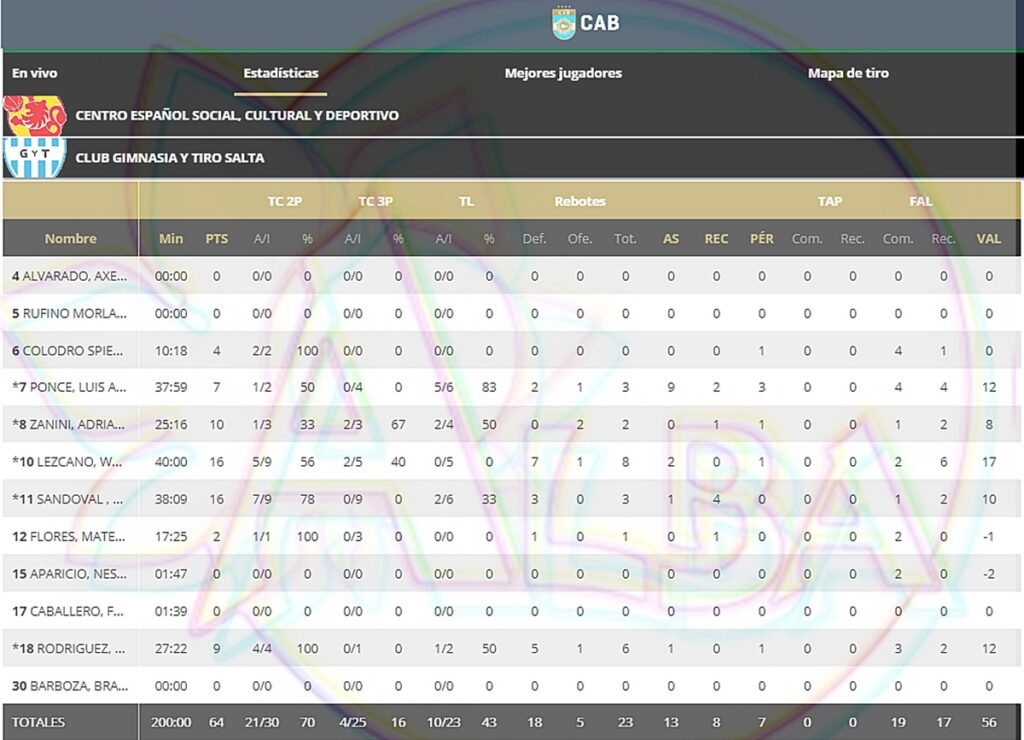Open the Mejores jugadores tab
Viewport: 1024px width, 740px height.
coord(563,73)
